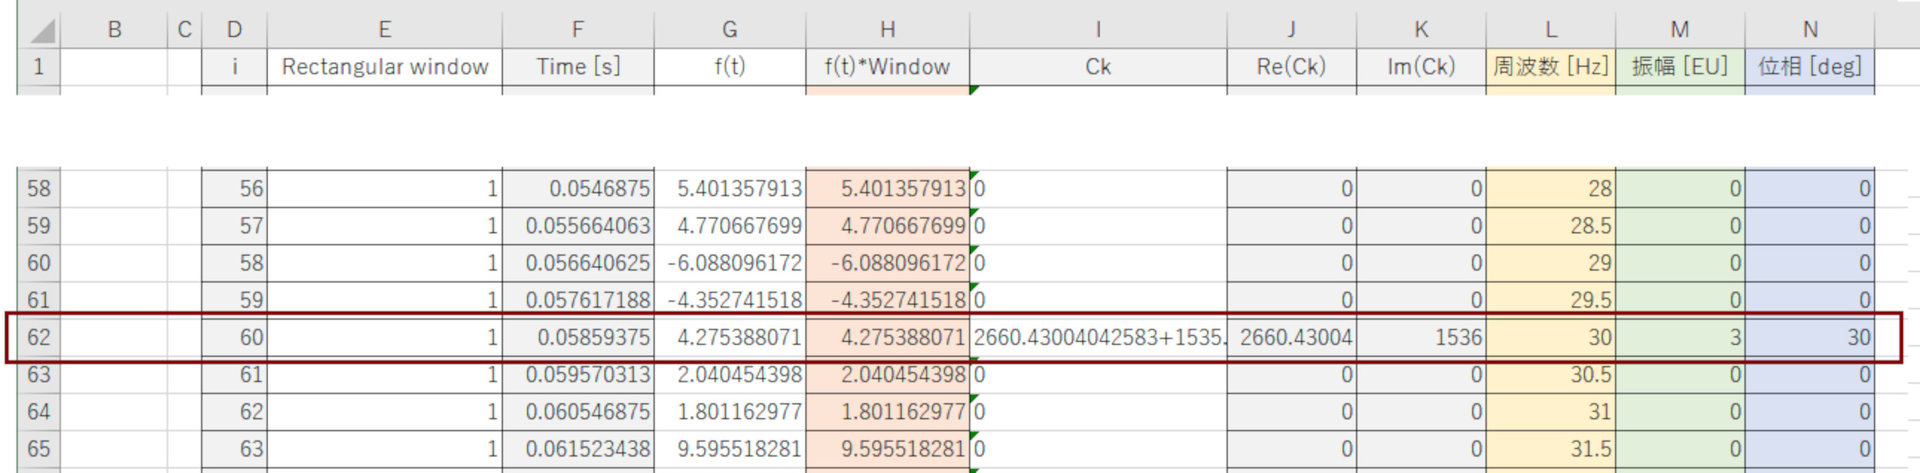
Task: Select Time cell showing 0.05859375
Action: click(578, 338)
